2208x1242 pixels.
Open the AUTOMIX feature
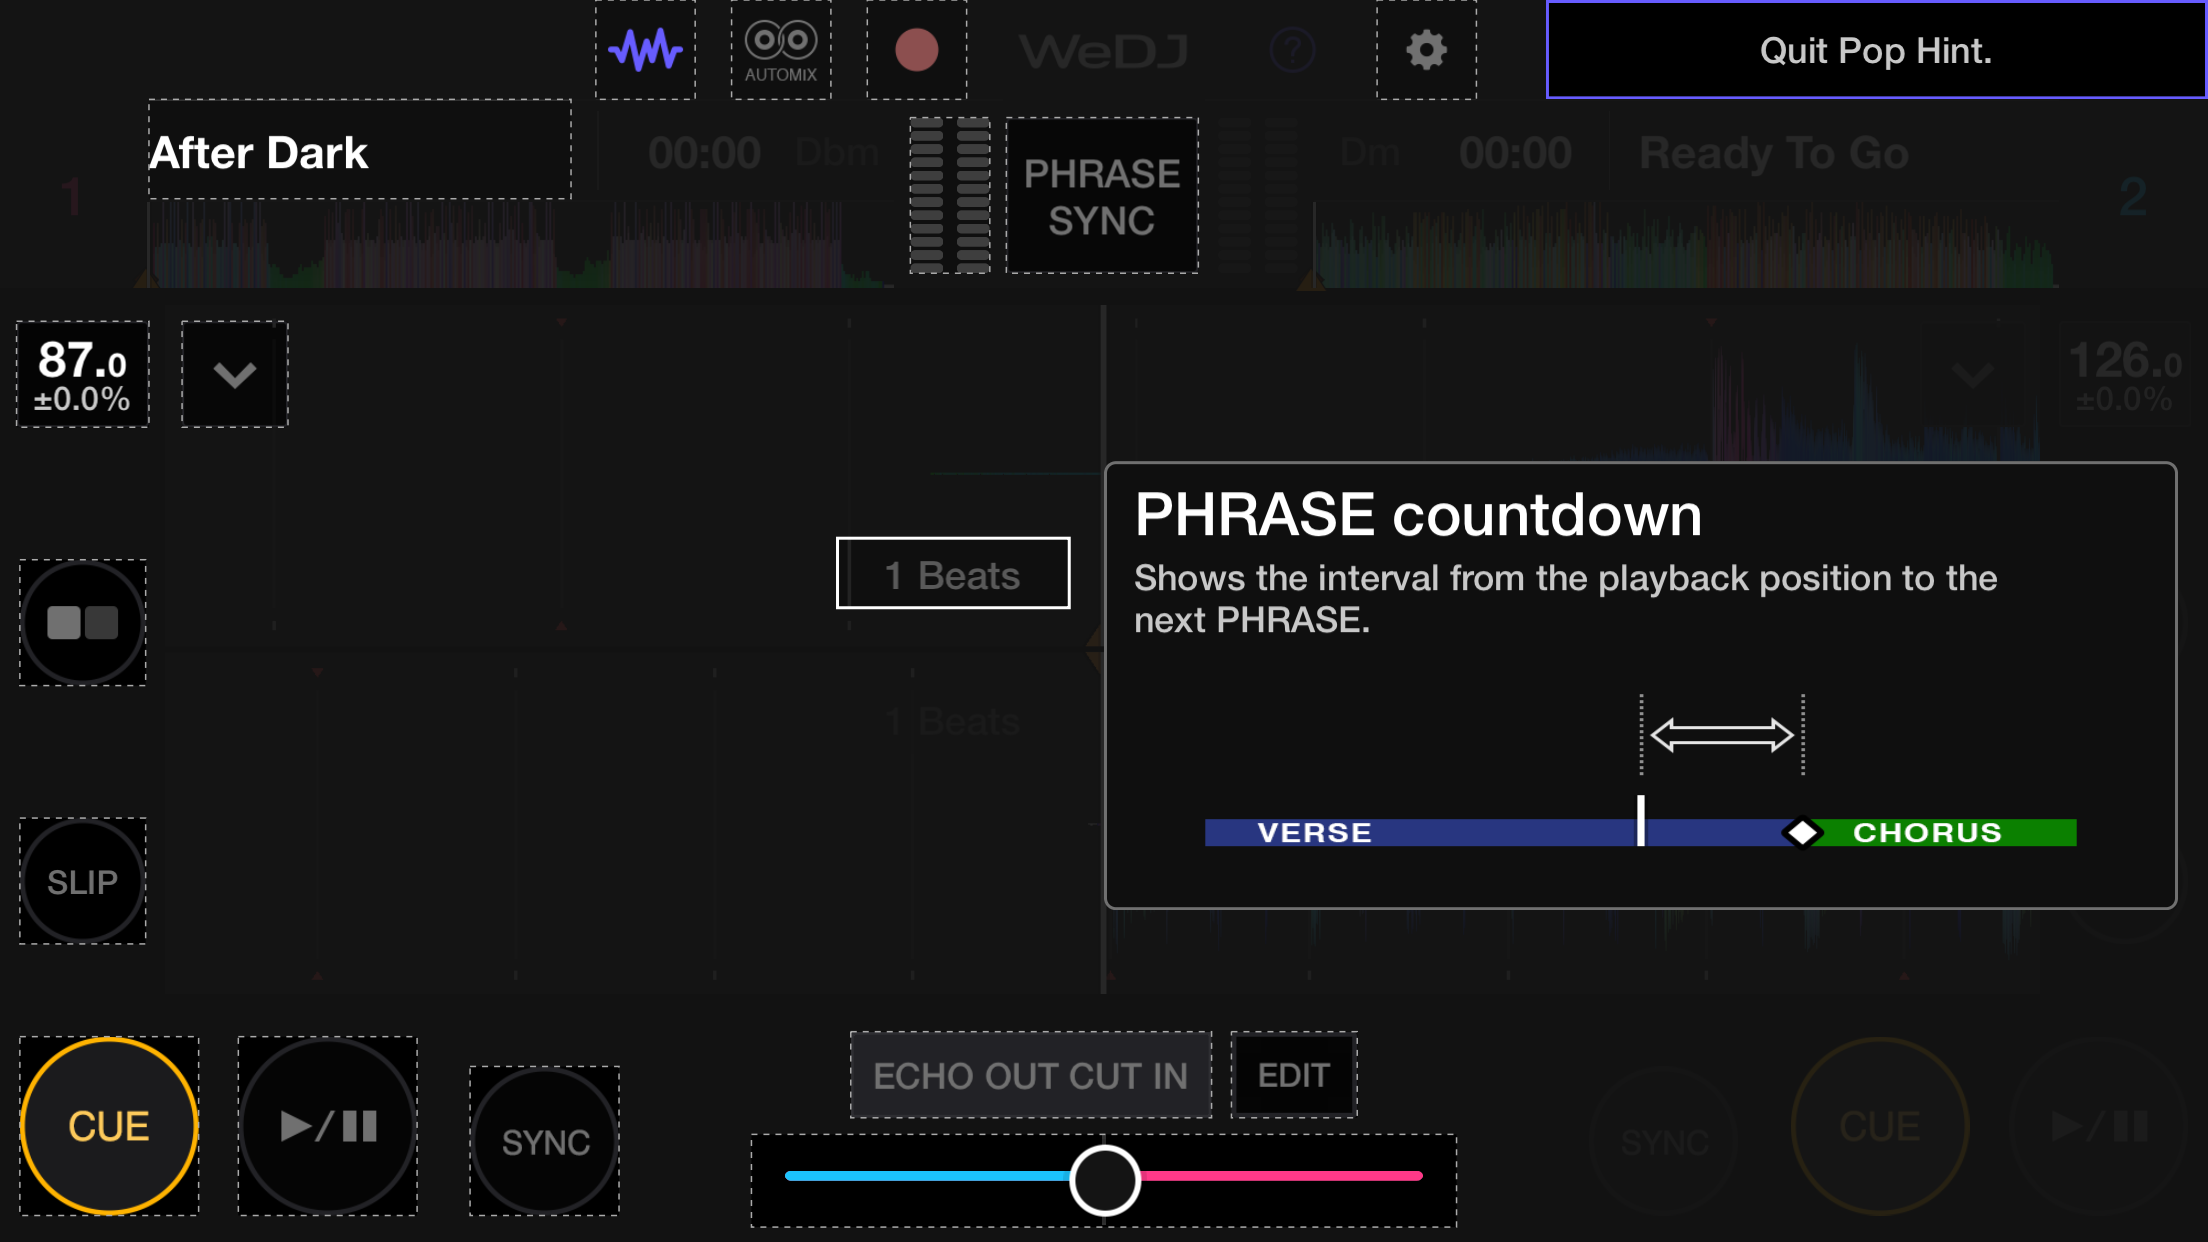click(x=781, y=50)
